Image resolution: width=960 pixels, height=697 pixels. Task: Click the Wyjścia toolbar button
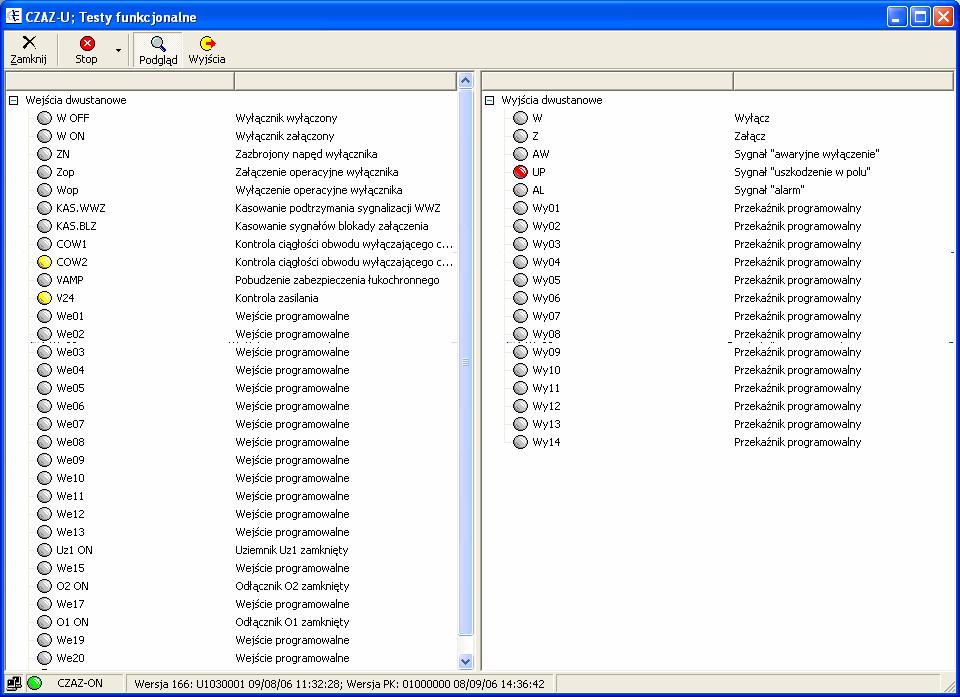(x=207, y=50)
